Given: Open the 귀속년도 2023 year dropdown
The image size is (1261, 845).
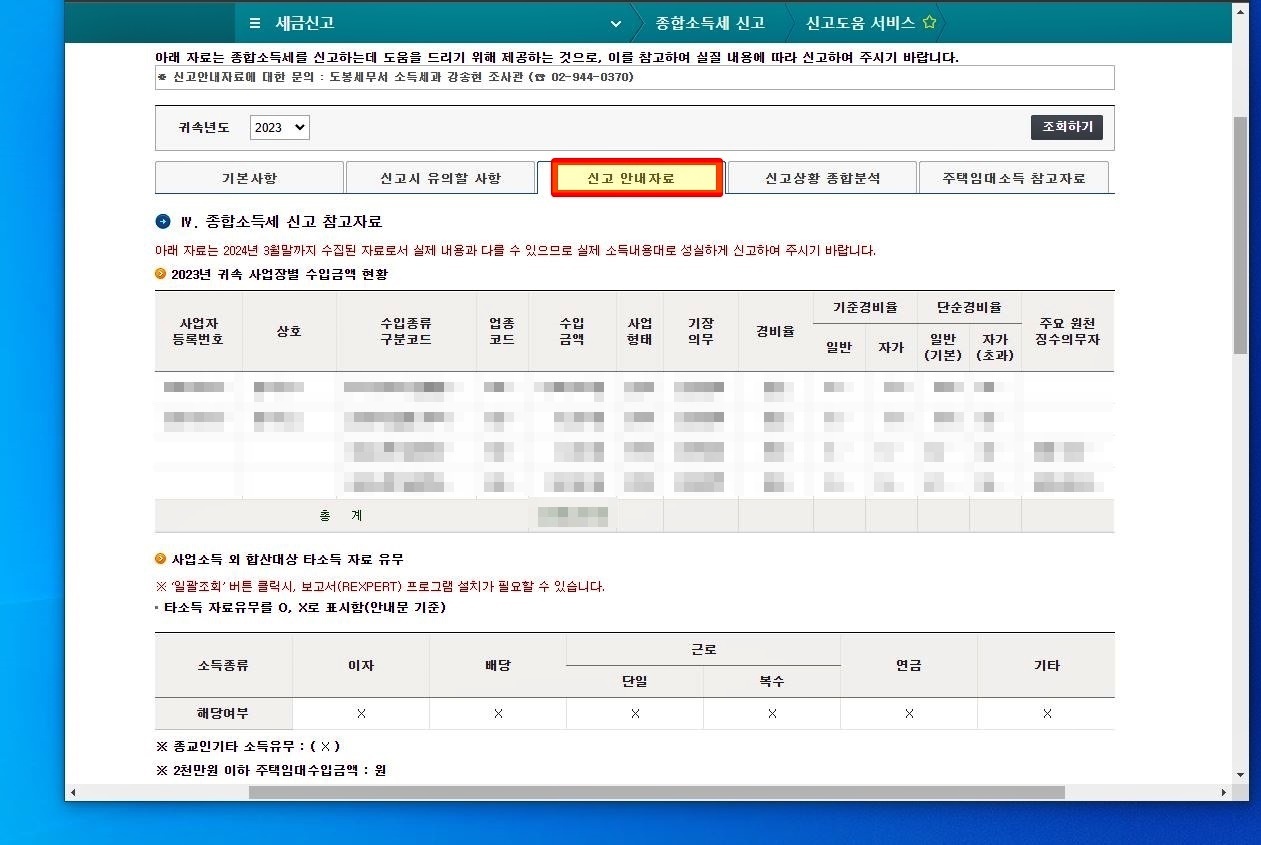Looking at the screenshot, I should coord(279,127).
